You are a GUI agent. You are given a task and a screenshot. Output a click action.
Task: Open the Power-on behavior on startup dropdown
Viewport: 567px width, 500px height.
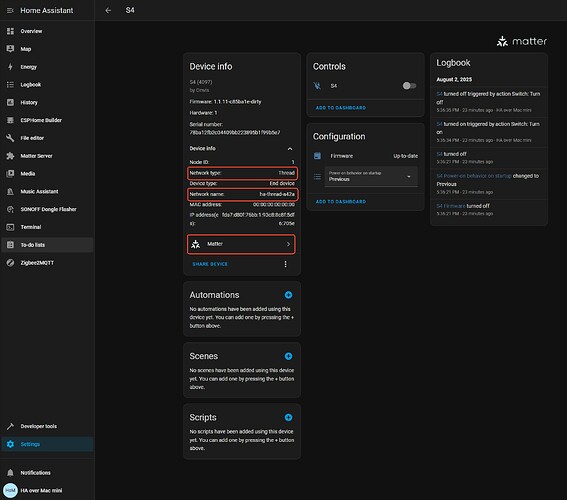(x=371, y=176)
